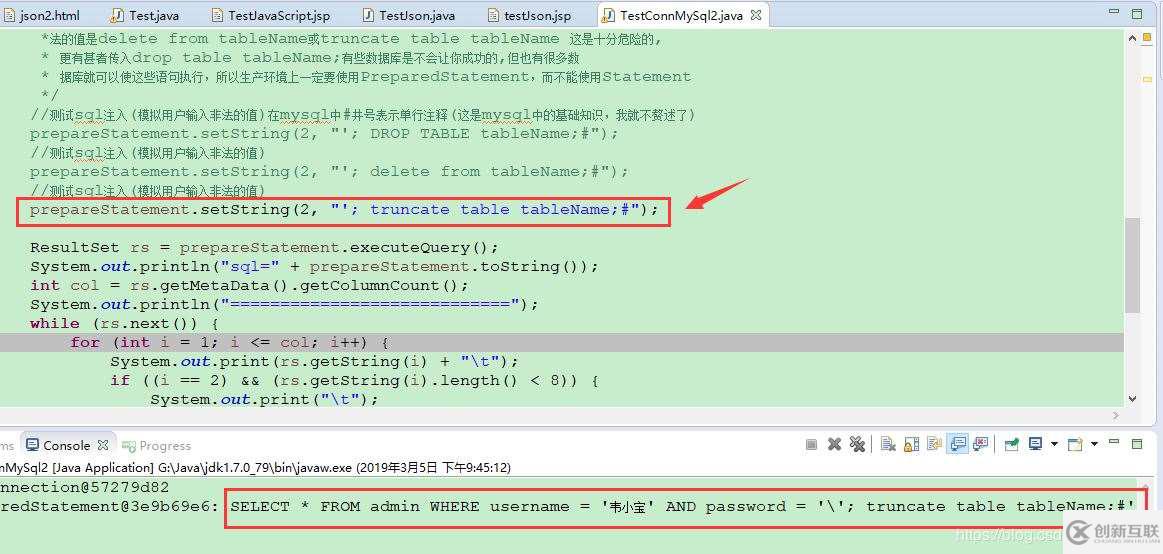Click editor scrollbar up arrow
This screenshot has width=1163, height=554.
(1133, 39)
